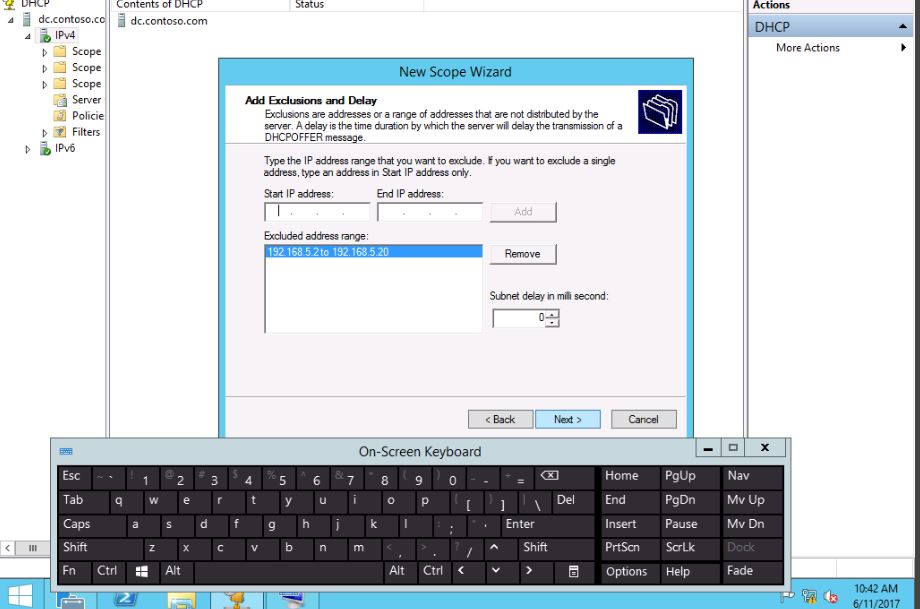
Task: Select the Server tree item
Action: pos(86,100)
